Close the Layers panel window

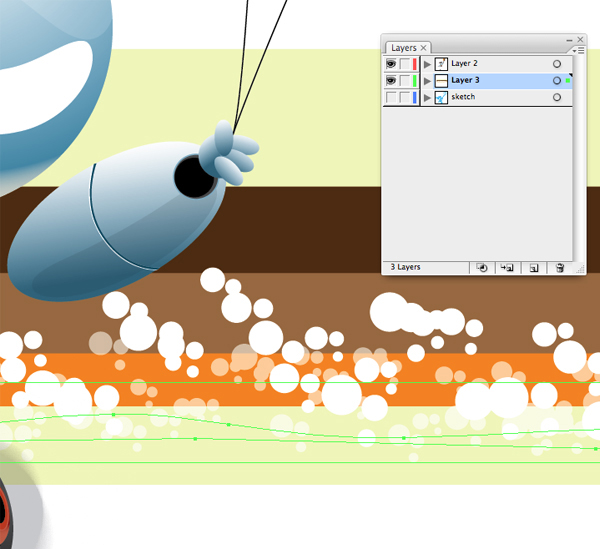click(x=580, y=39)
